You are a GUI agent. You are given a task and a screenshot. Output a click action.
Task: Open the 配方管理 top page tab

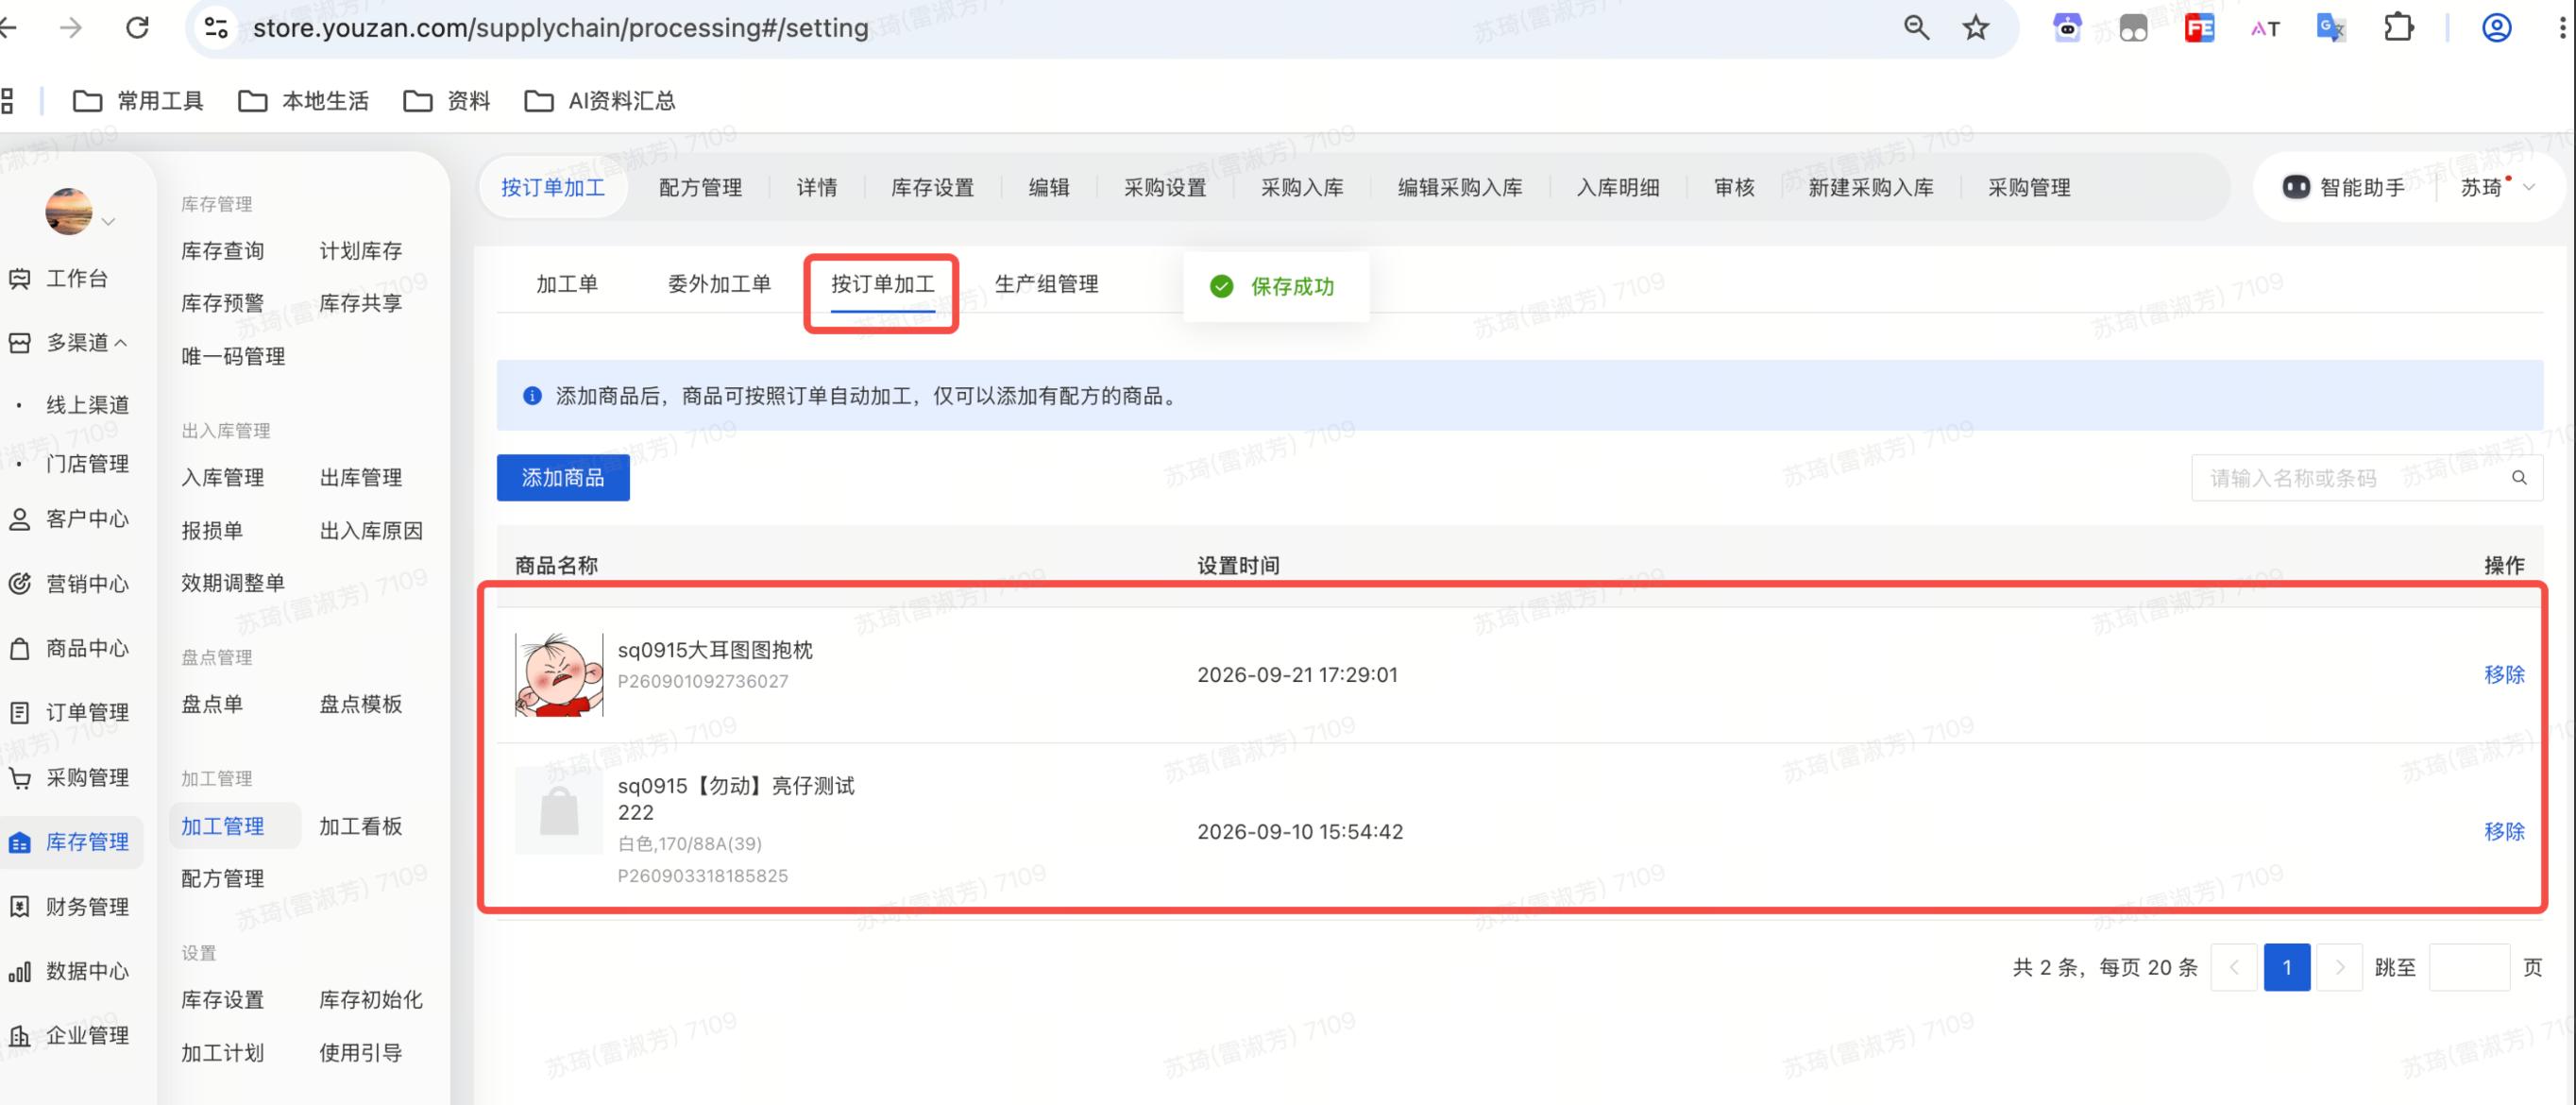[x=700, y=187]
